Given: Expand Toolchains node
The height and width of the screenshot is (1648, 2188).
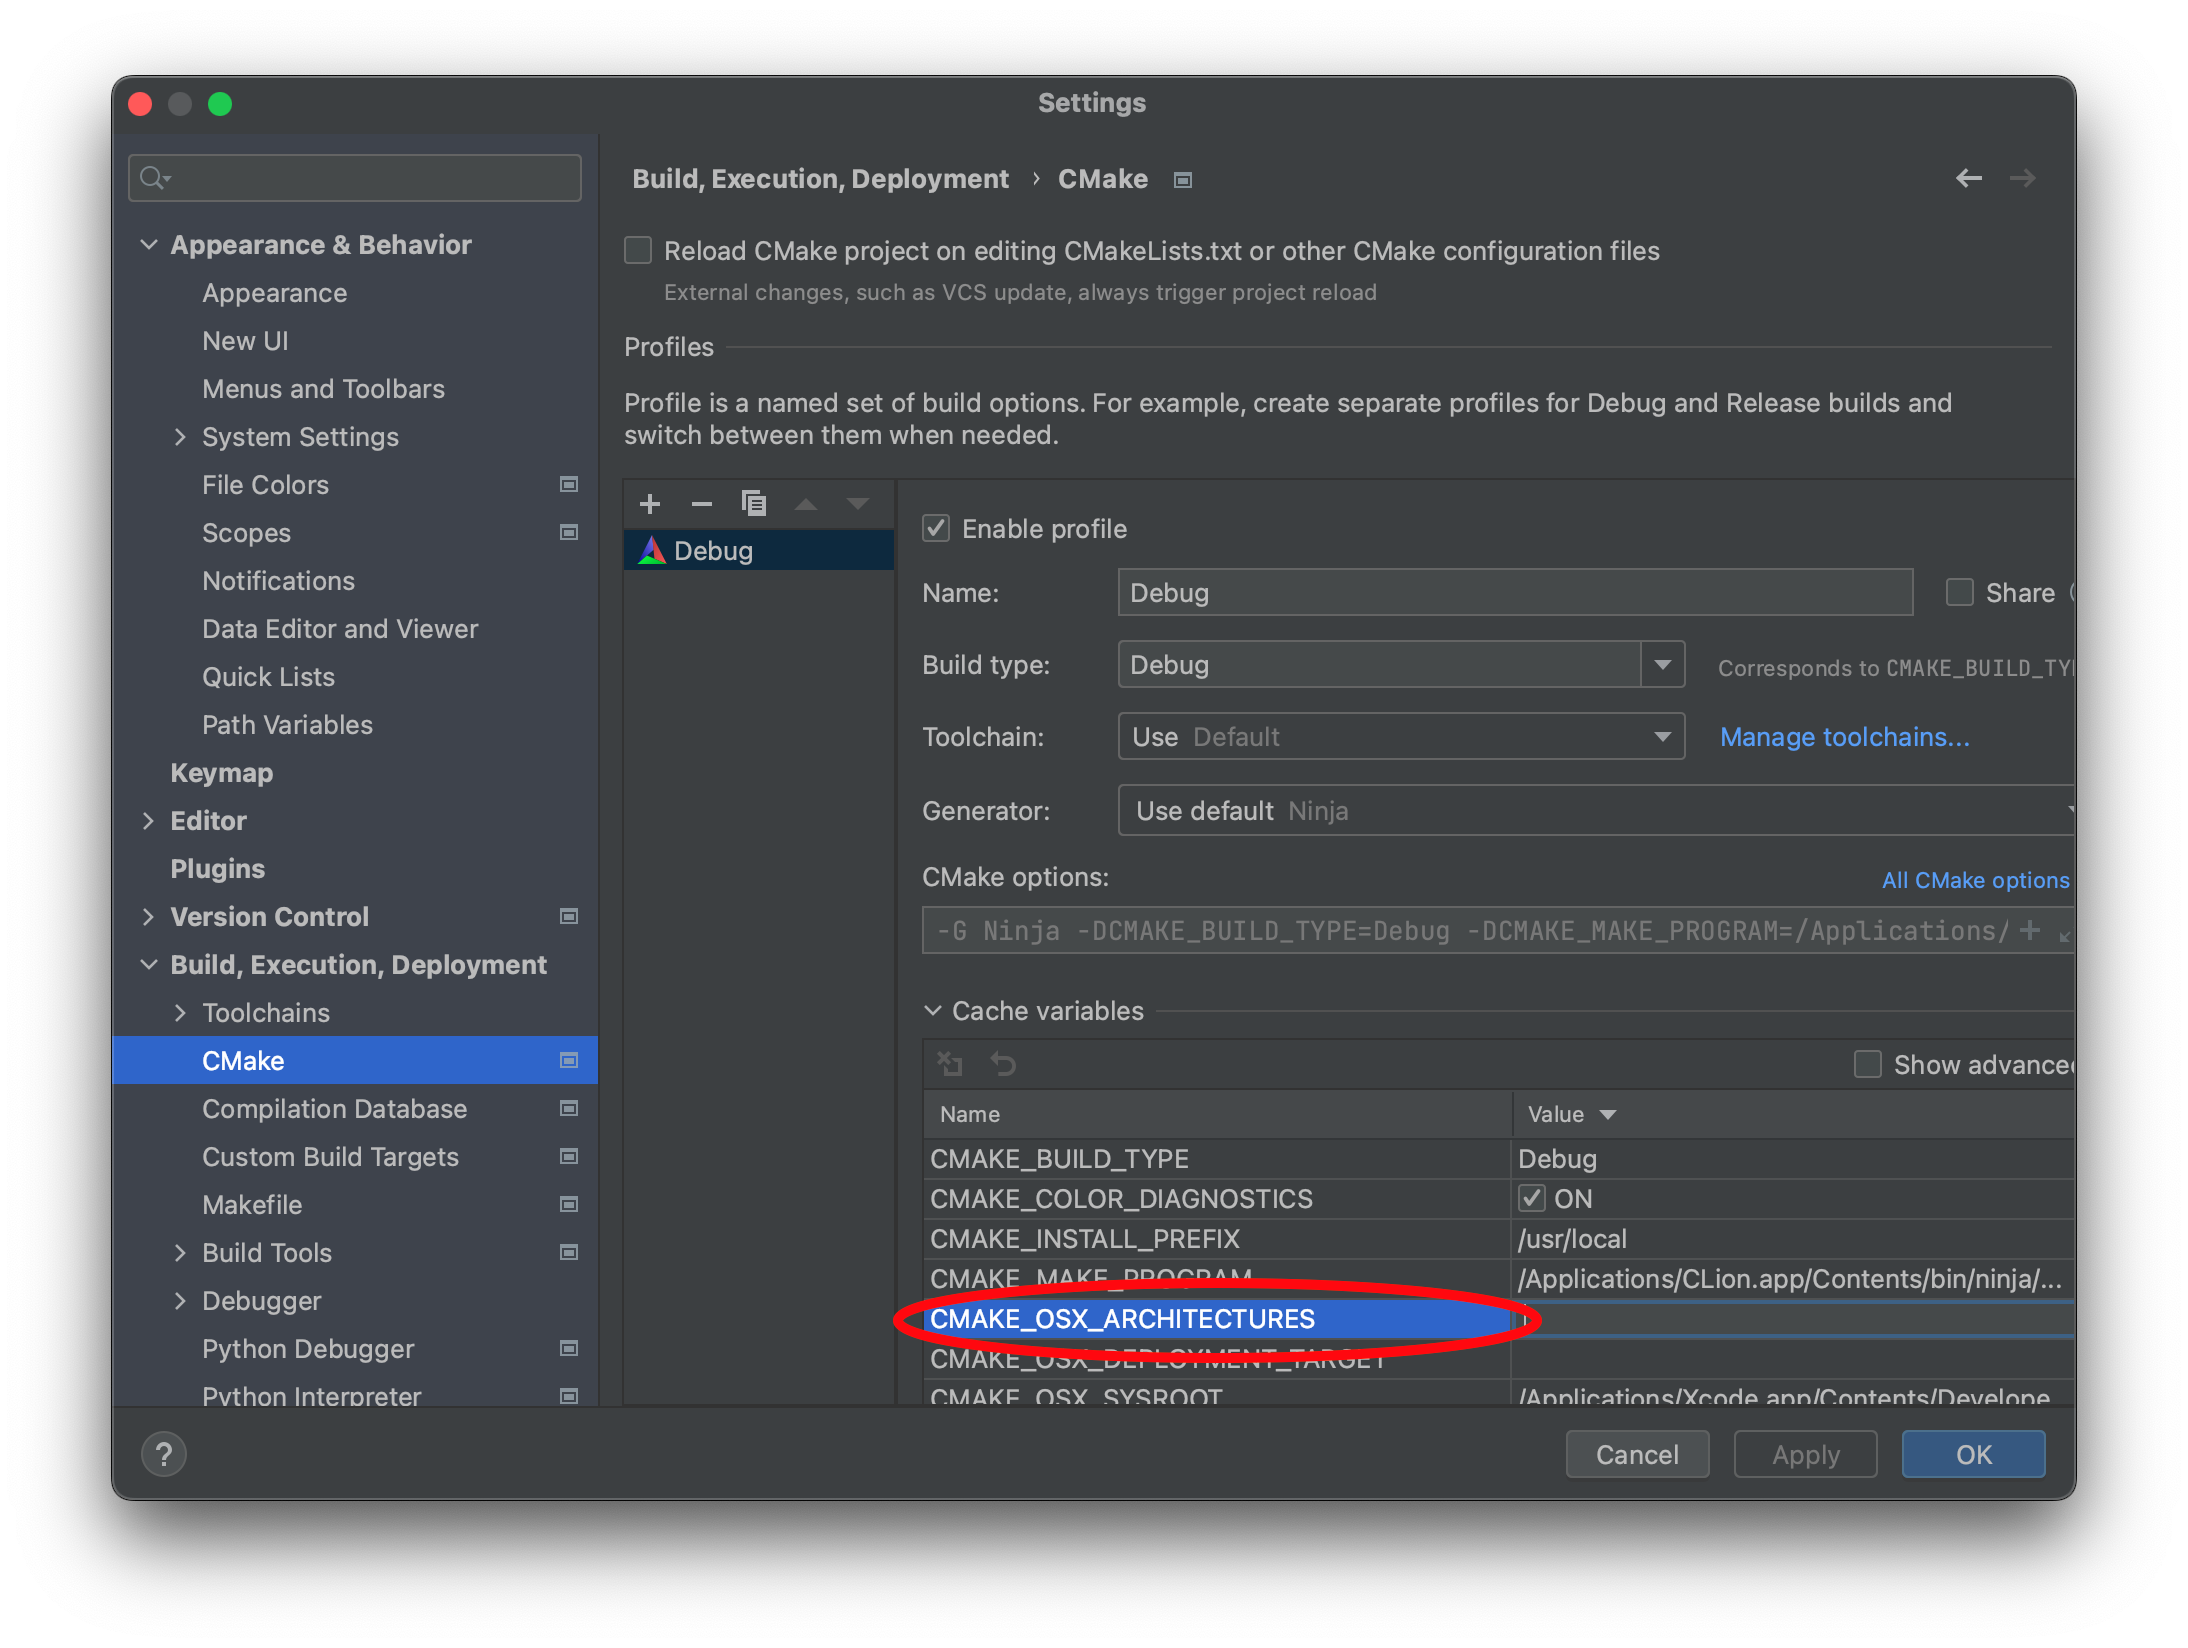Looking at the screenshot, I should coord(180,1013).
